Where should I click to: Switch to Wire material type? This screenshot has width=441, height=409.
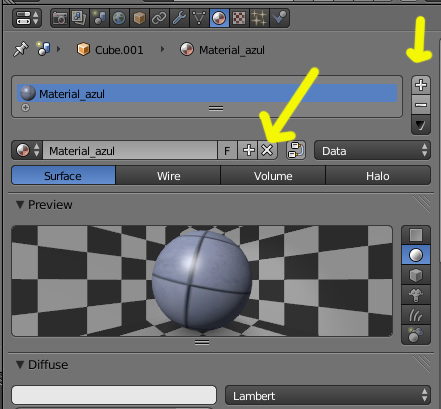168,175
